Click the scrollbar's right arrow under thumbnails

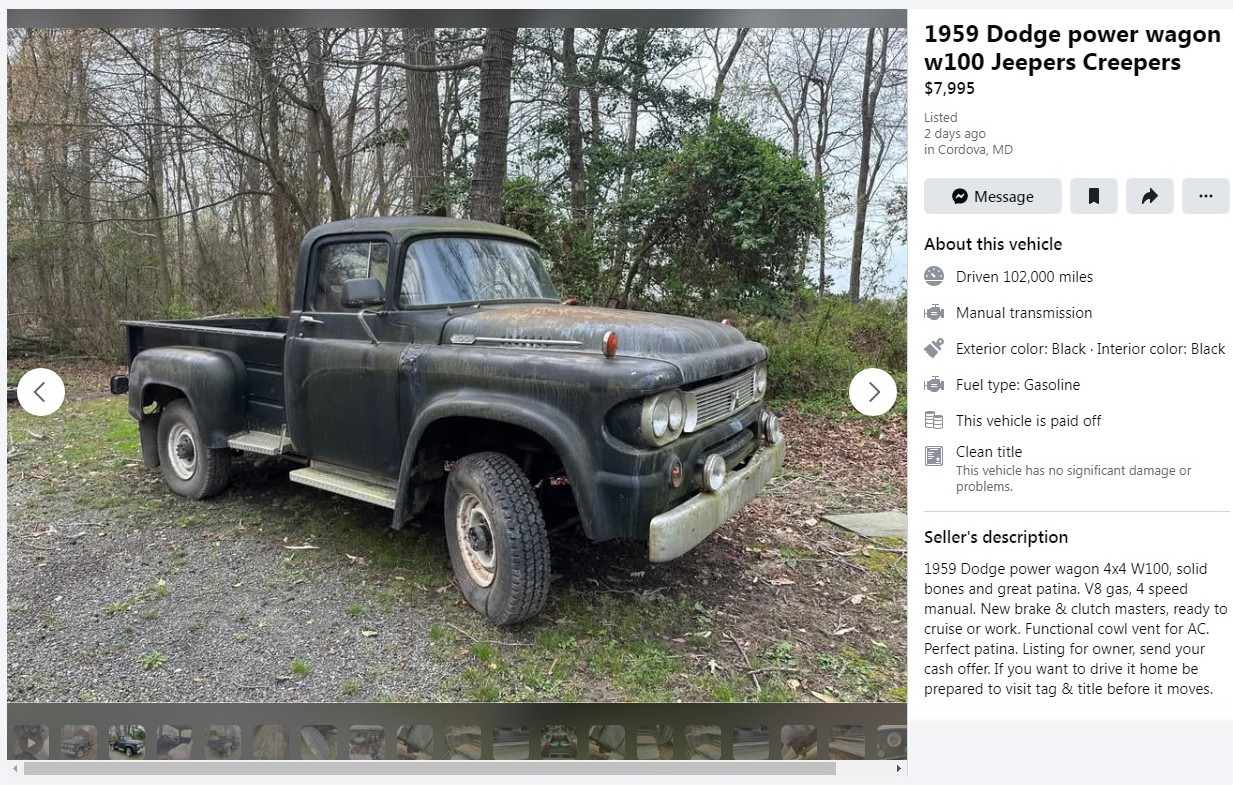(x=899, y=769)
